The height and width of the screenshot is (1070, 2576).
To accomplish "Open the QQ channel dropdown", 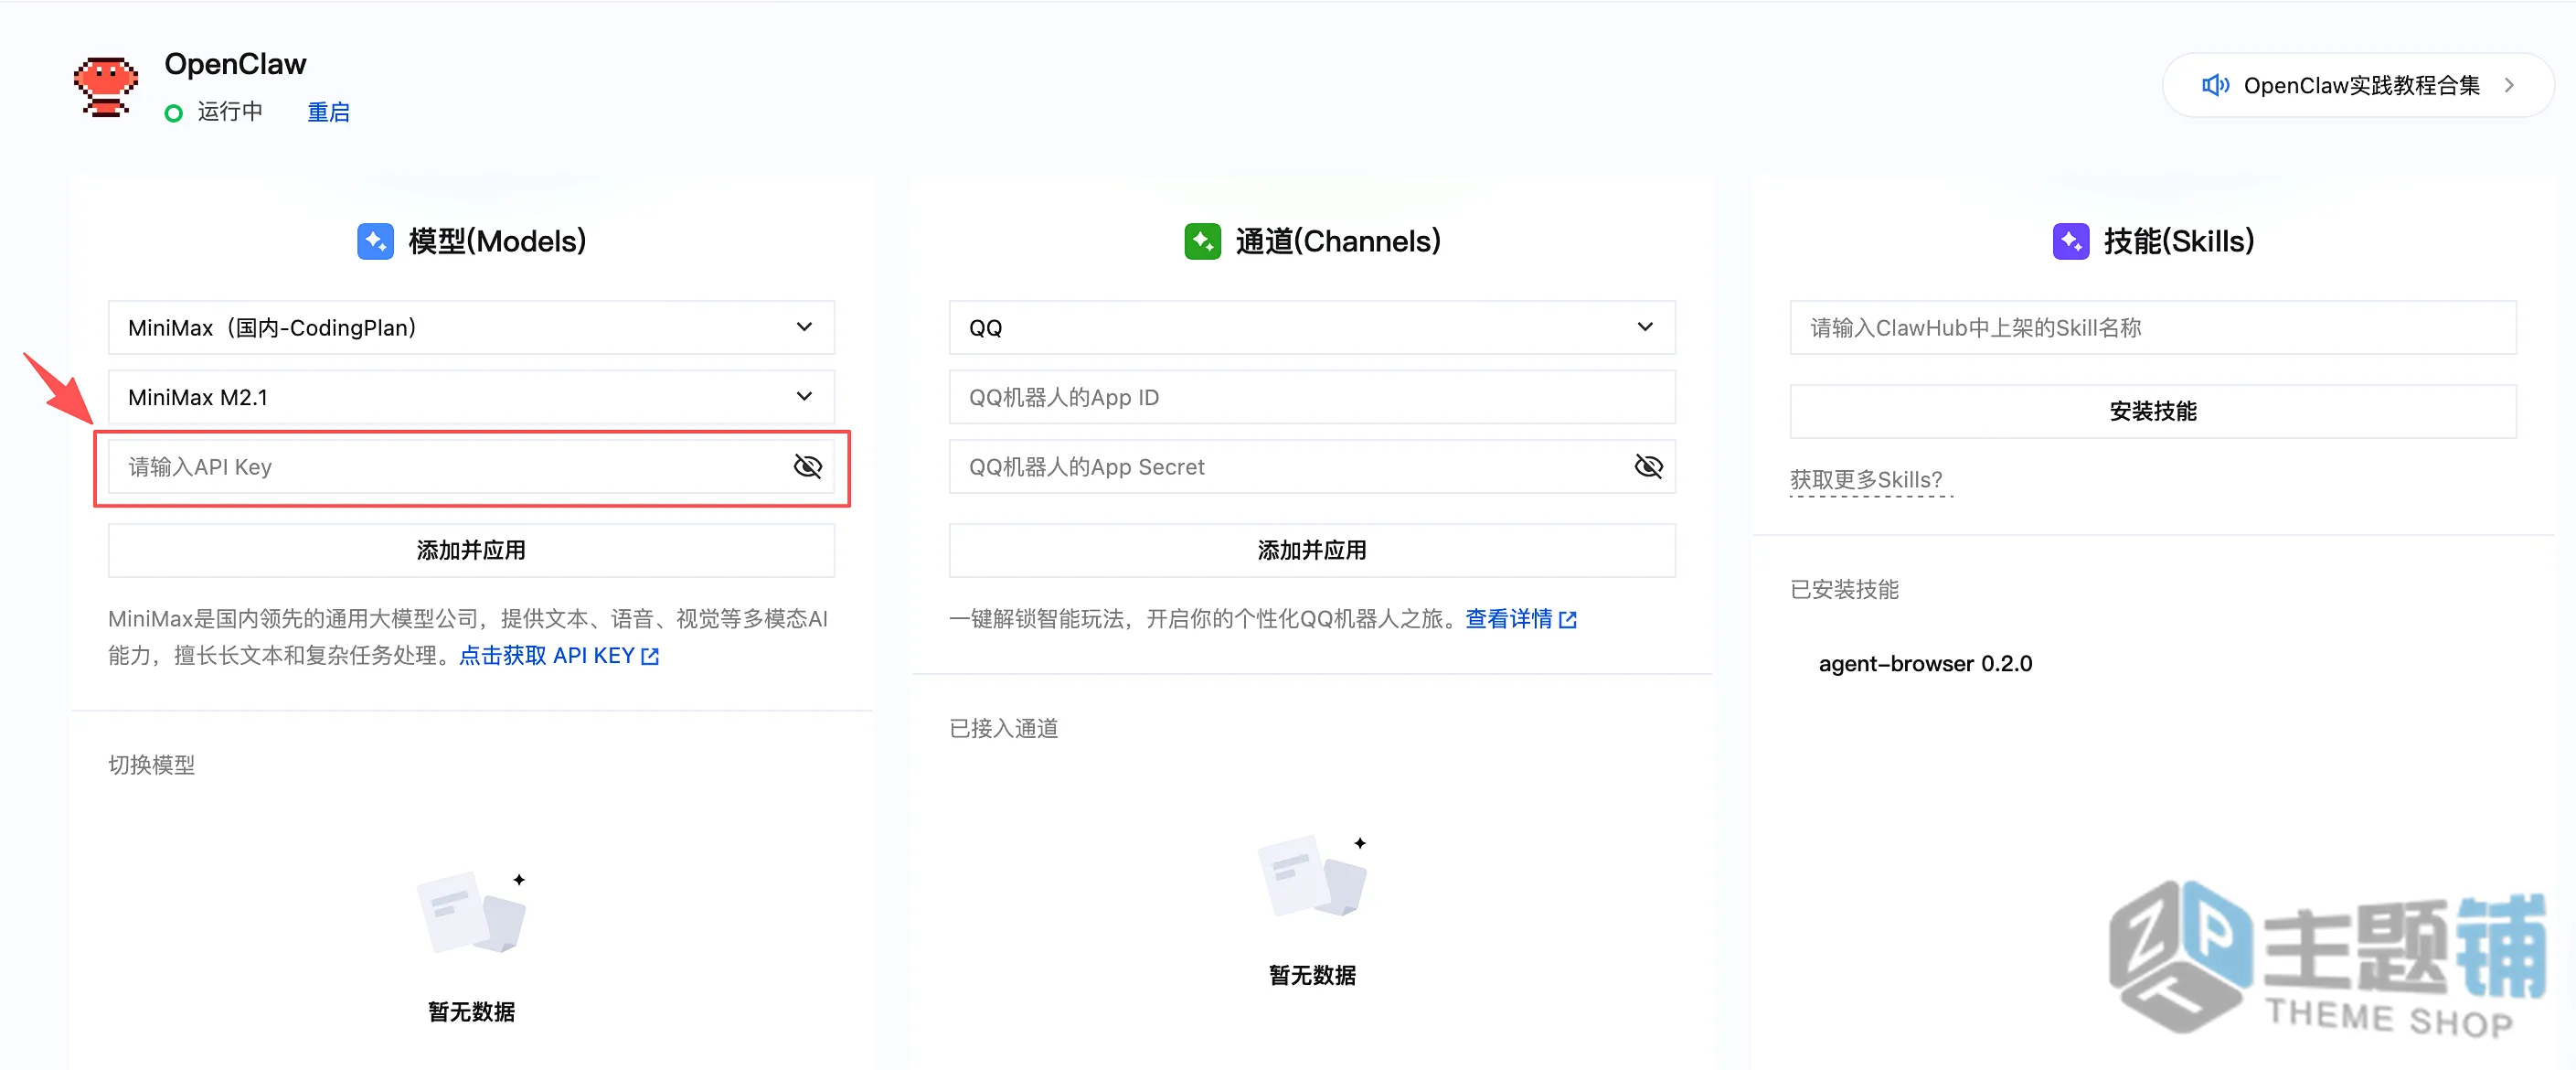I will click(1312, 327).
